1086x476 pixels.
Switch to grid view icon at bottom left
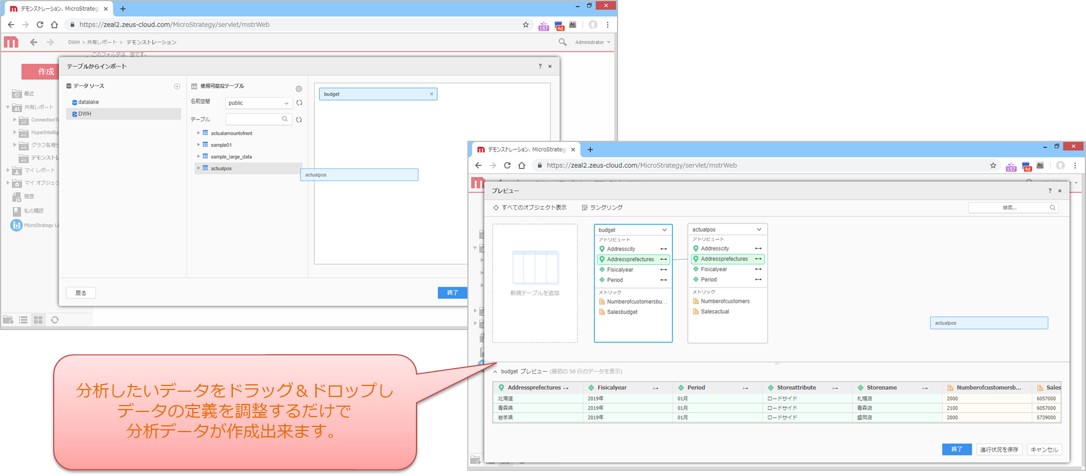click(39, 320)
